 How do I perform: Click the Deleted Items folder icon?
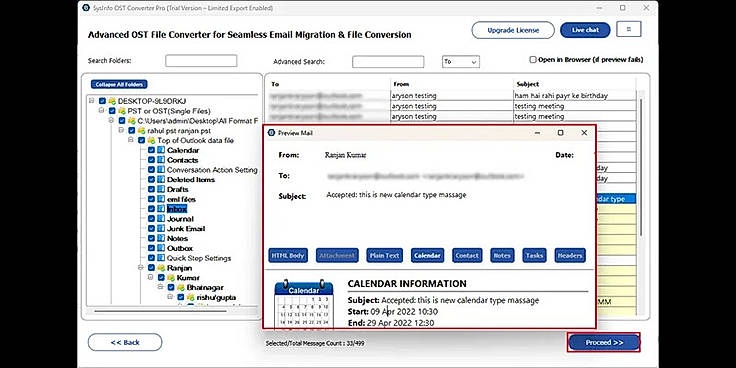point(161,180)
